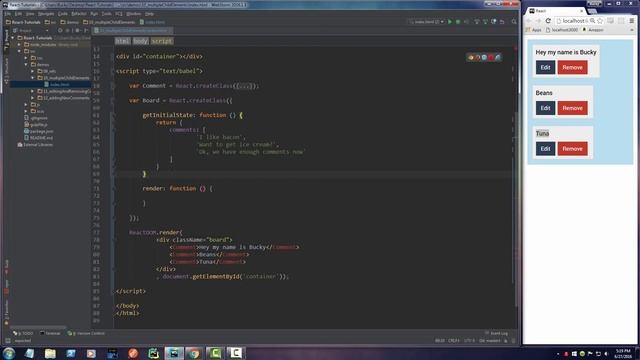Click Edit on the Tuna comment

point(545,149)
